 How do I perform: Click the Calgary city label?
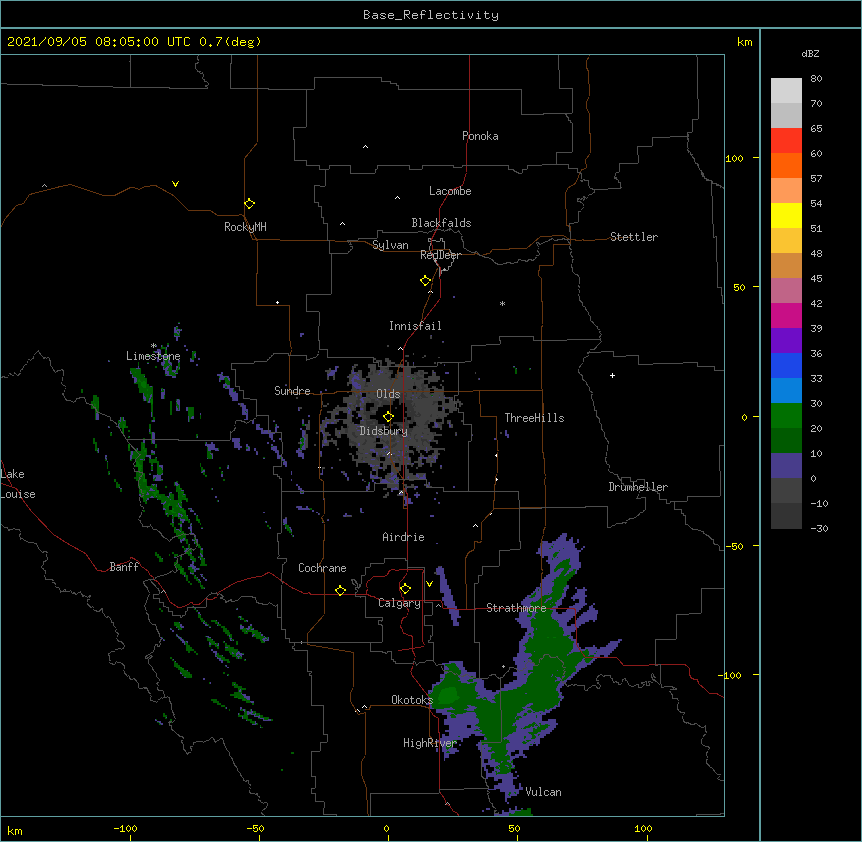click(399, 603)
